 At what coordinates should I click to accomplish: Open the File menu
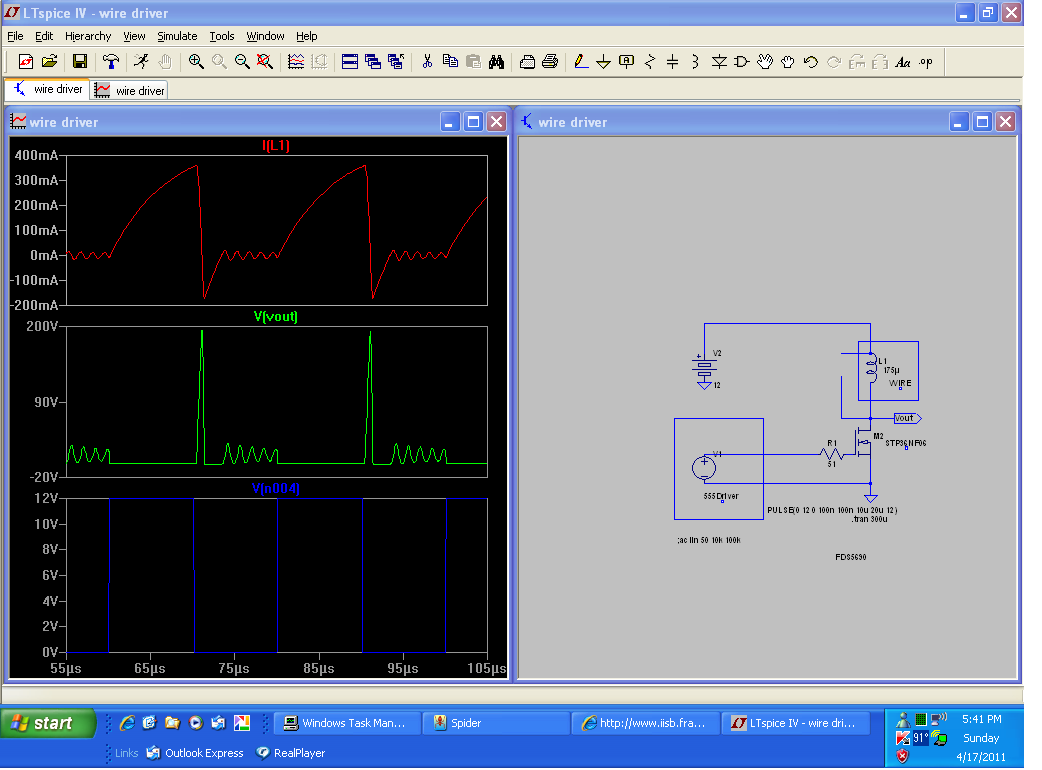15,36
